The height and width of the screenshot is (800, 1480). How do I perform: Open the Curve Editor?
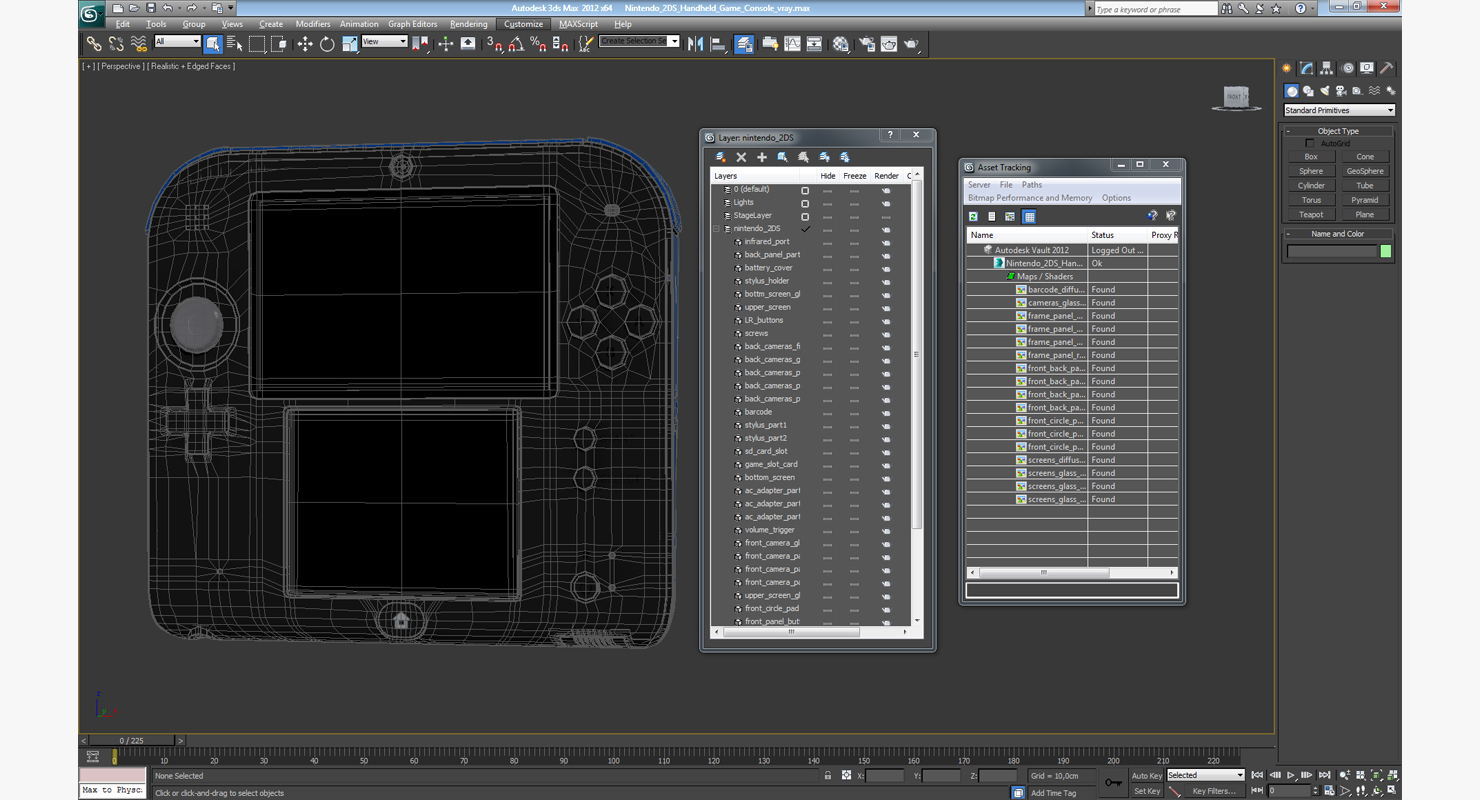(792, 44)
